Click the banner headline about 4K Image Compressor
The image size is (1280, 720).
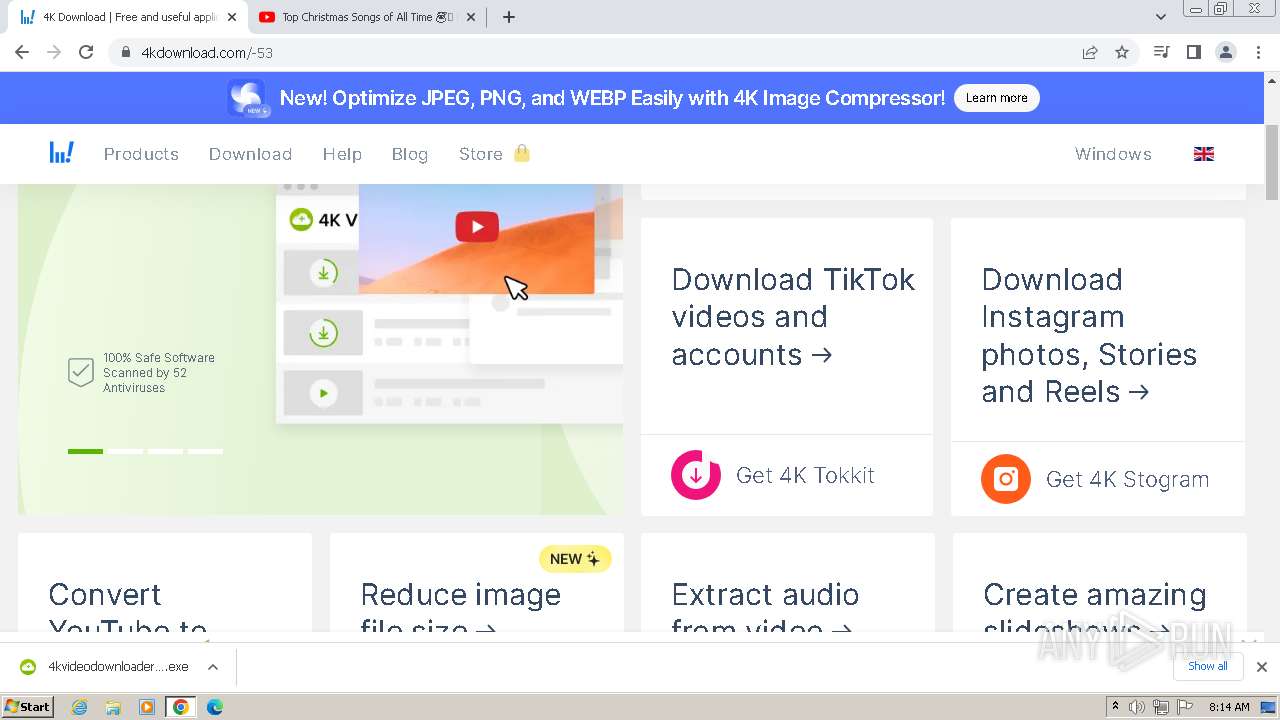click(612, 98)
